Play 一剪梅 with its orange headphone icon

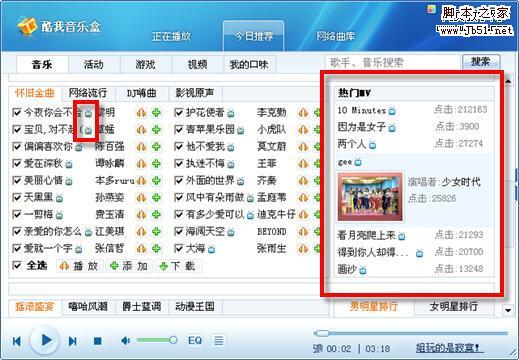tap(141, 215)
